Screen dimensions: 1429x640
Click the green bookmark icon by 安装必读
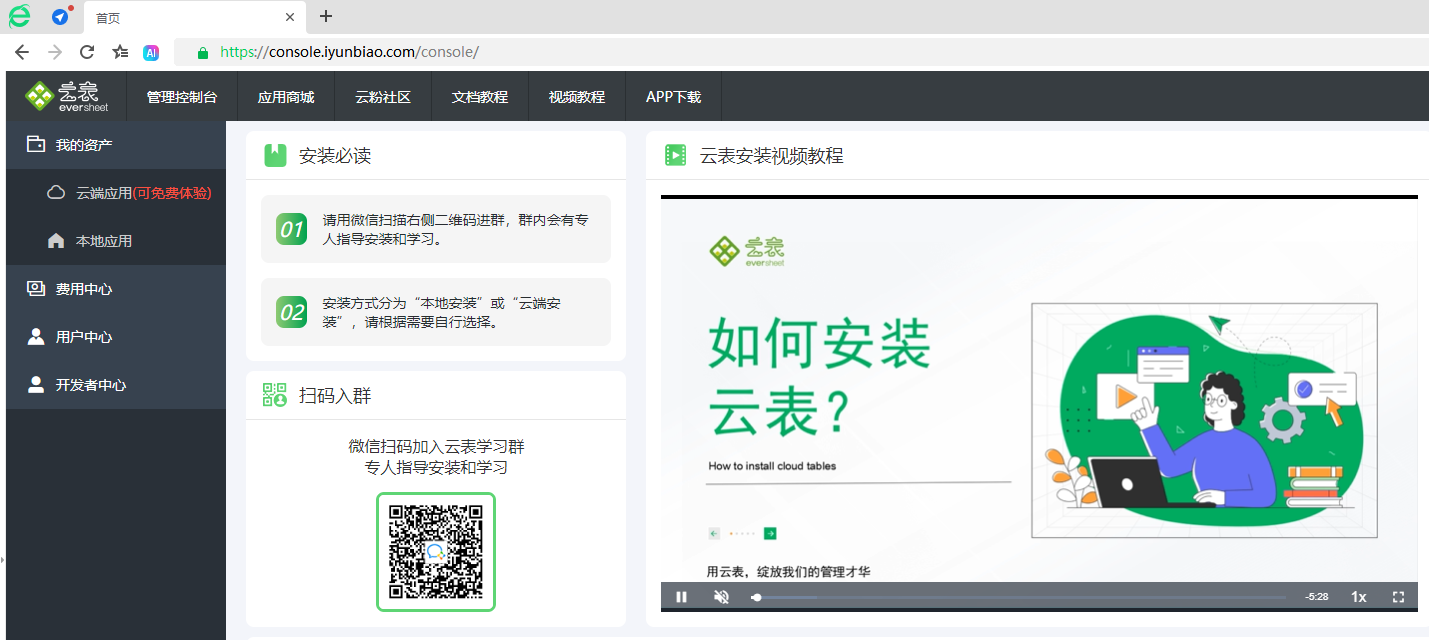(x=276, y=155)
